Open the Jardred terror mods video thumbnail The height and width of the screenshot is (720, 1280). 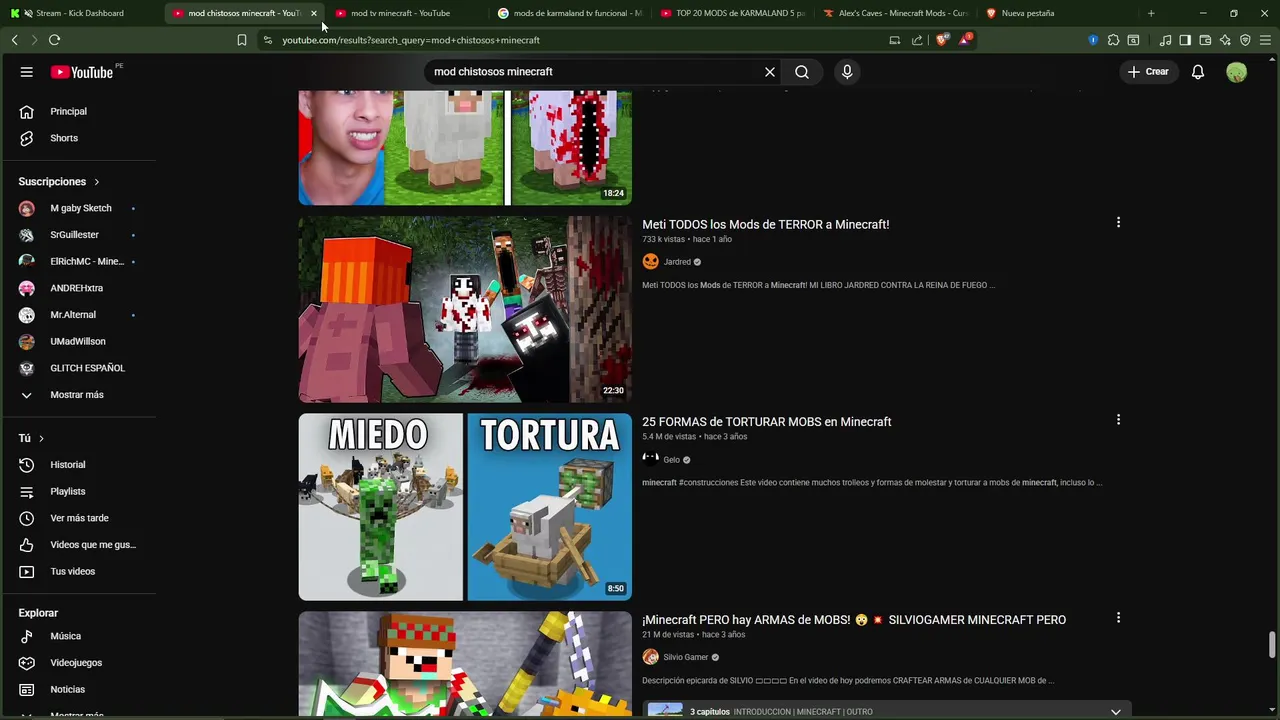465,309
